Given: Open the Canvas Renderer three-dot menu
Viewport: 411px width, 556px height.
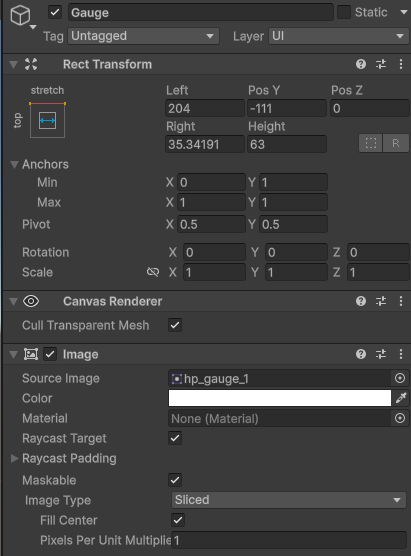Looking at the screenshot, I should 401,301.
